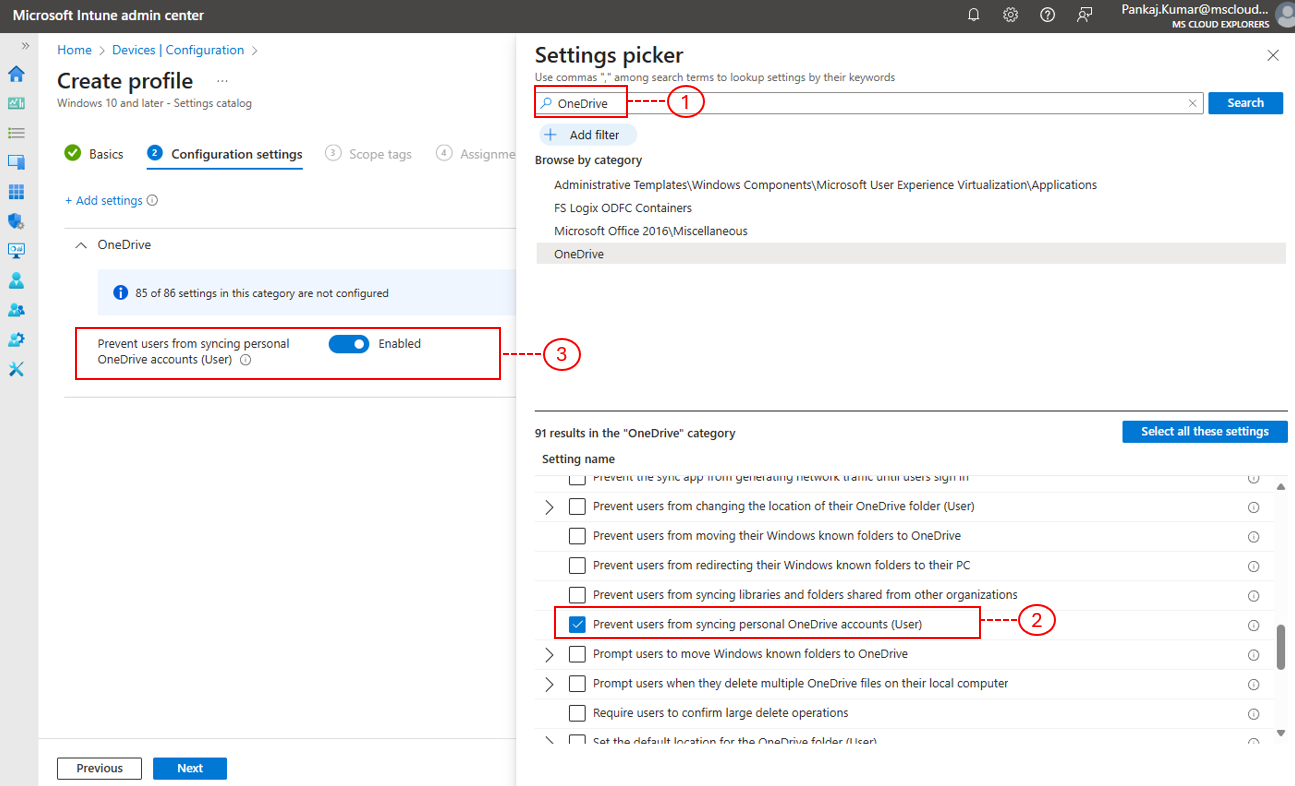
Task: Expand Prompt users to move known folders row
Action: [x=549, y=655]
